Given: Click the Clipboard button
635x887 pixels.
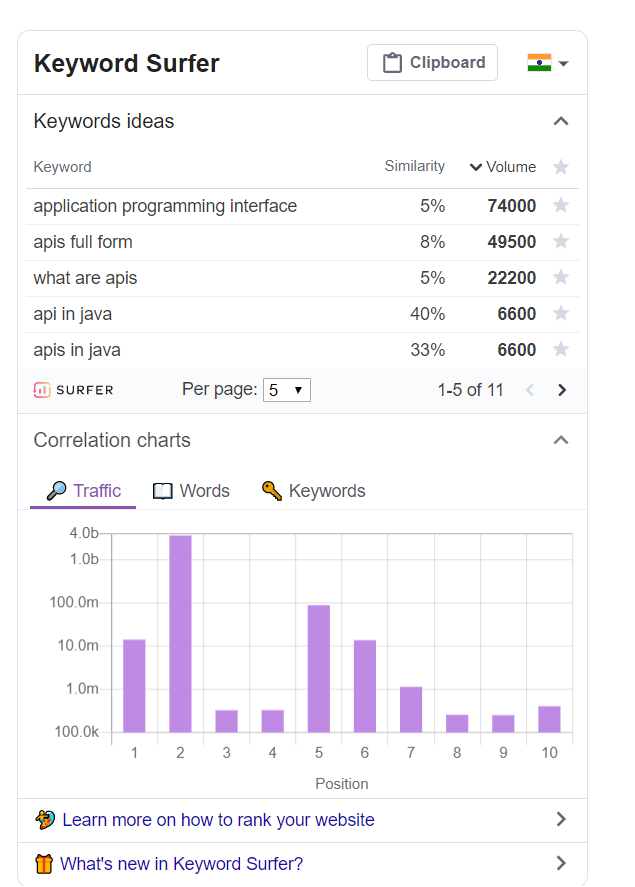Looking at the screenshot, I should pos(432,63).
